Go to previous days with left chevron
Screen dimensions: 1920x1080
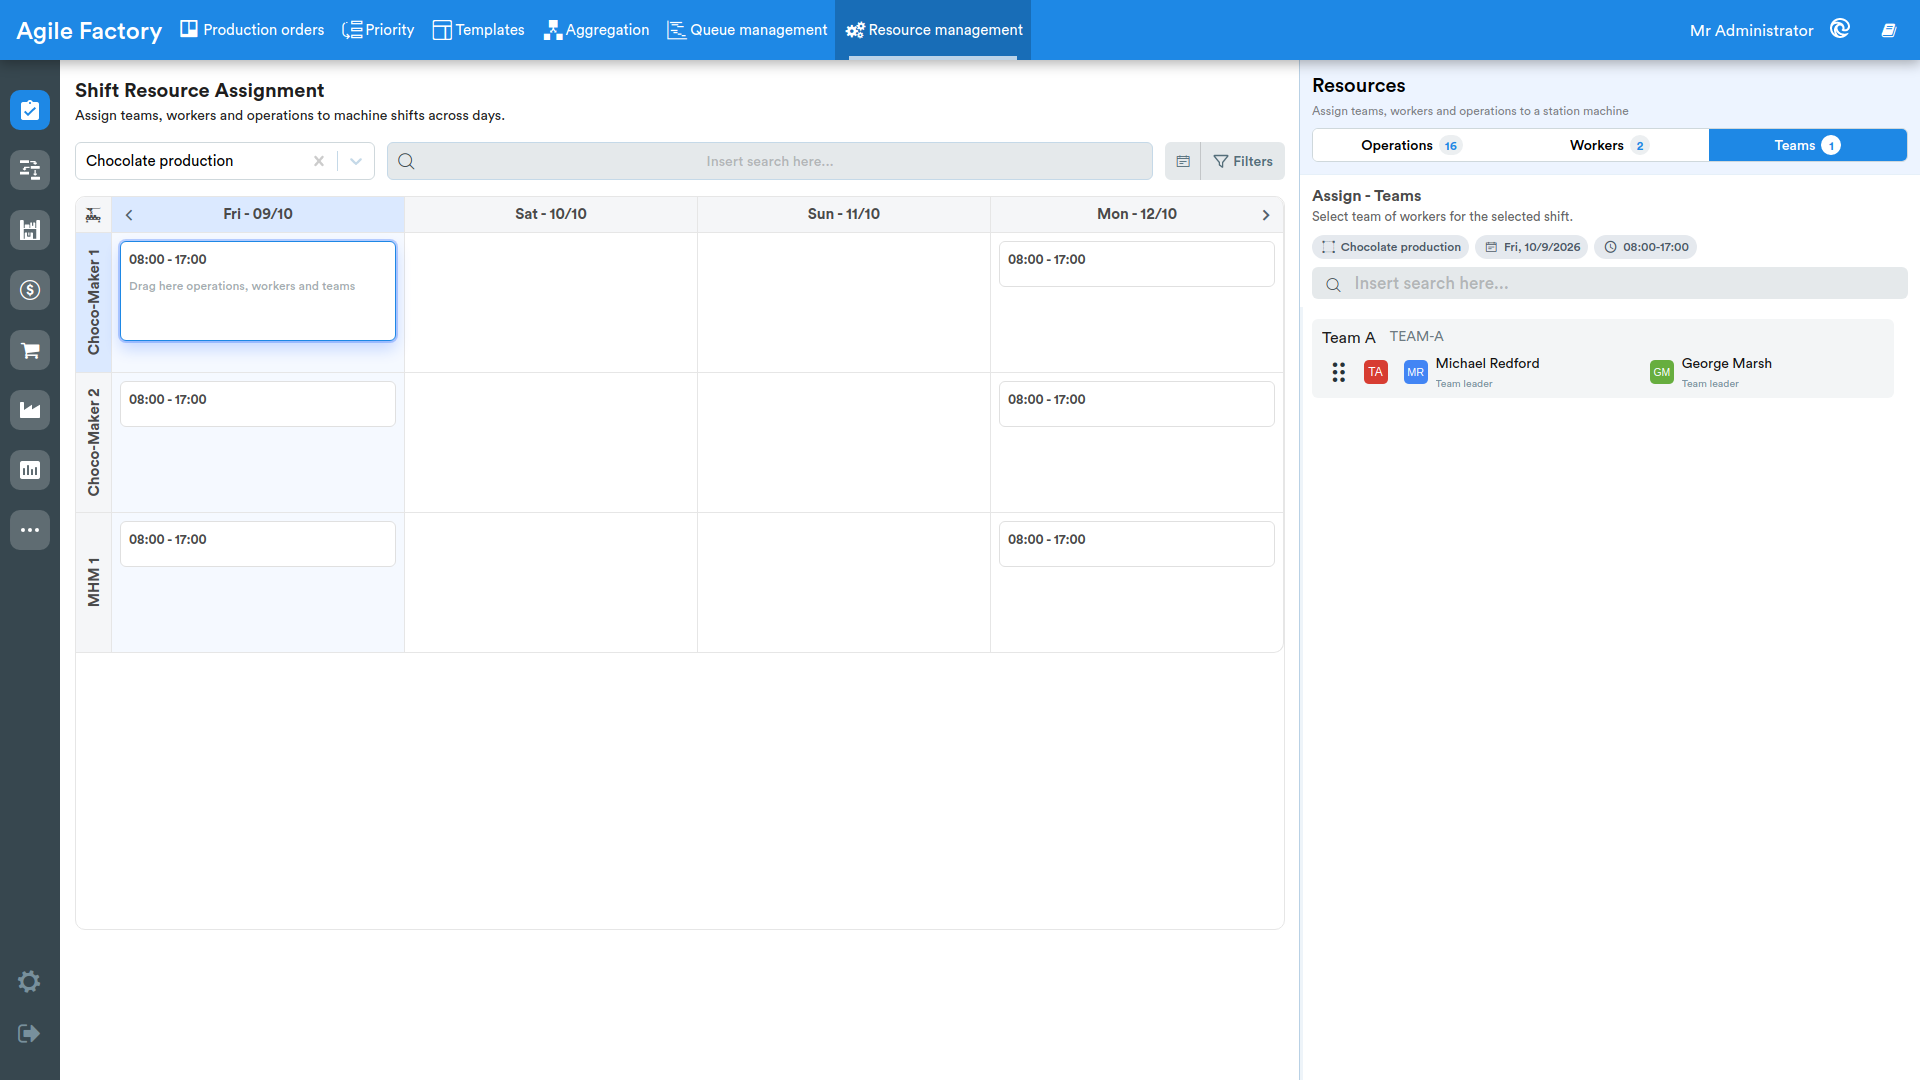pyautogui.click(x=129, y=215)
